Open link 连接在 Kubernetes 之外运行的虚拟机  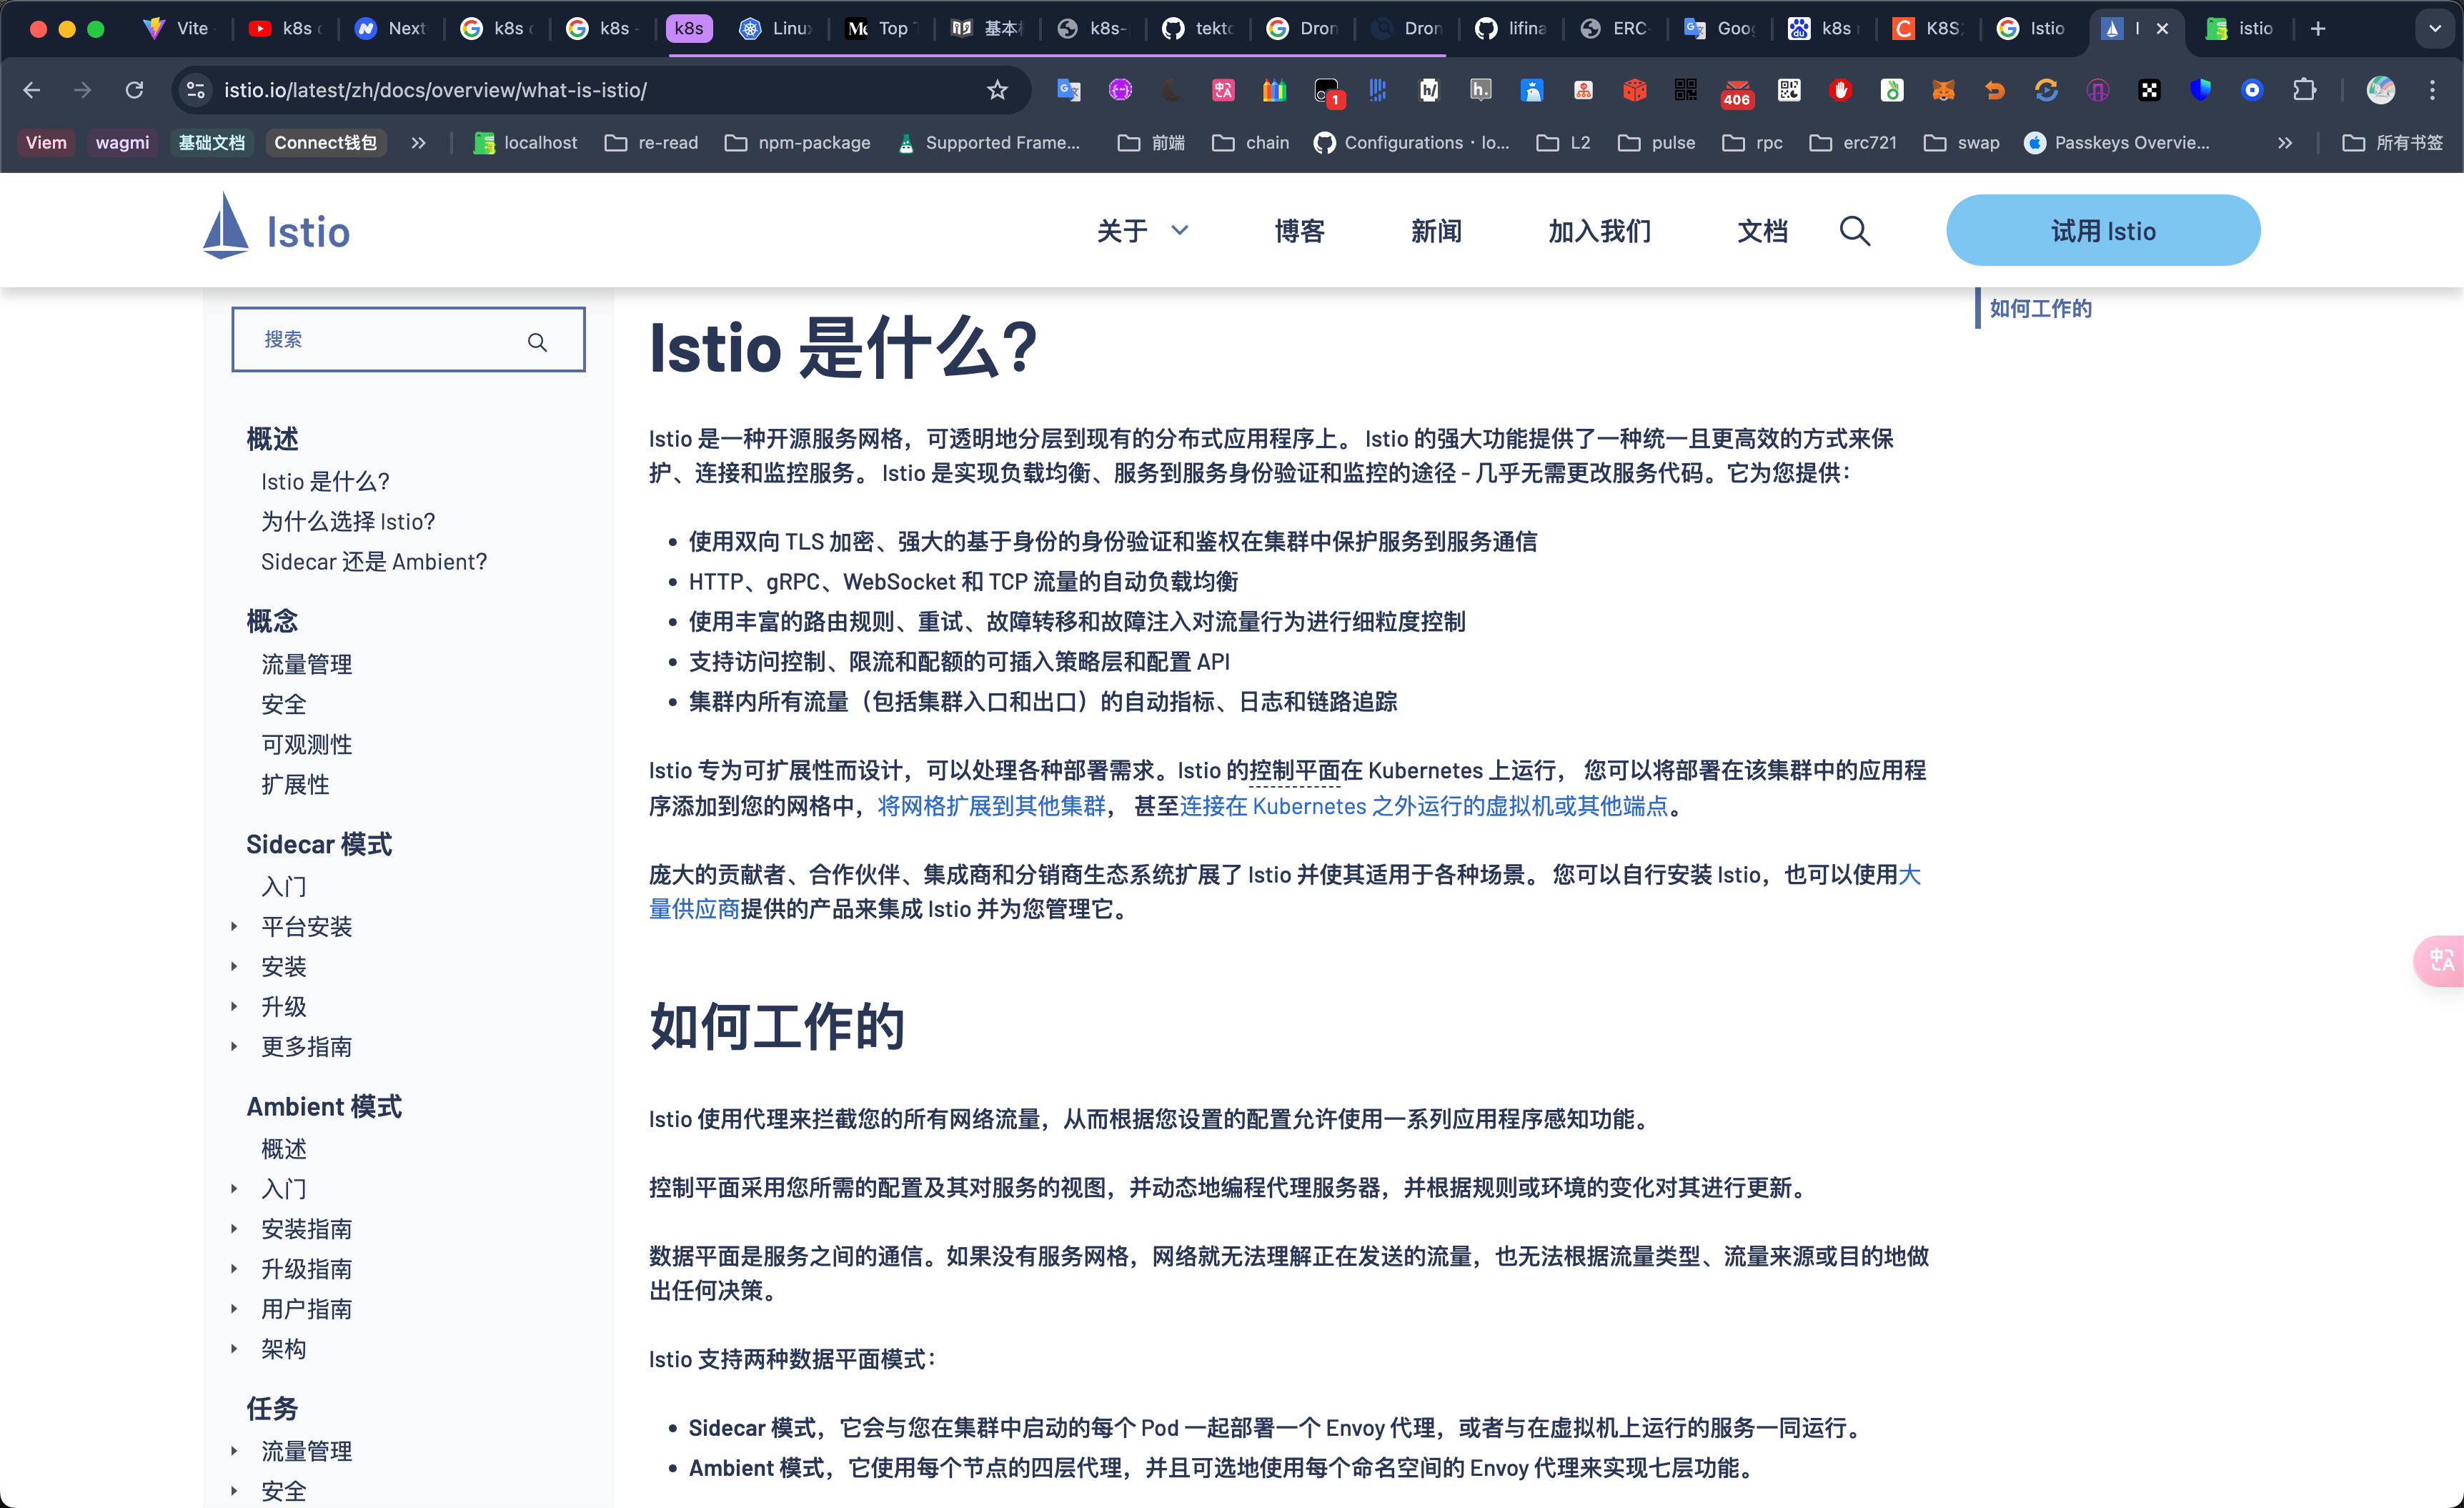coord(1424,806)
